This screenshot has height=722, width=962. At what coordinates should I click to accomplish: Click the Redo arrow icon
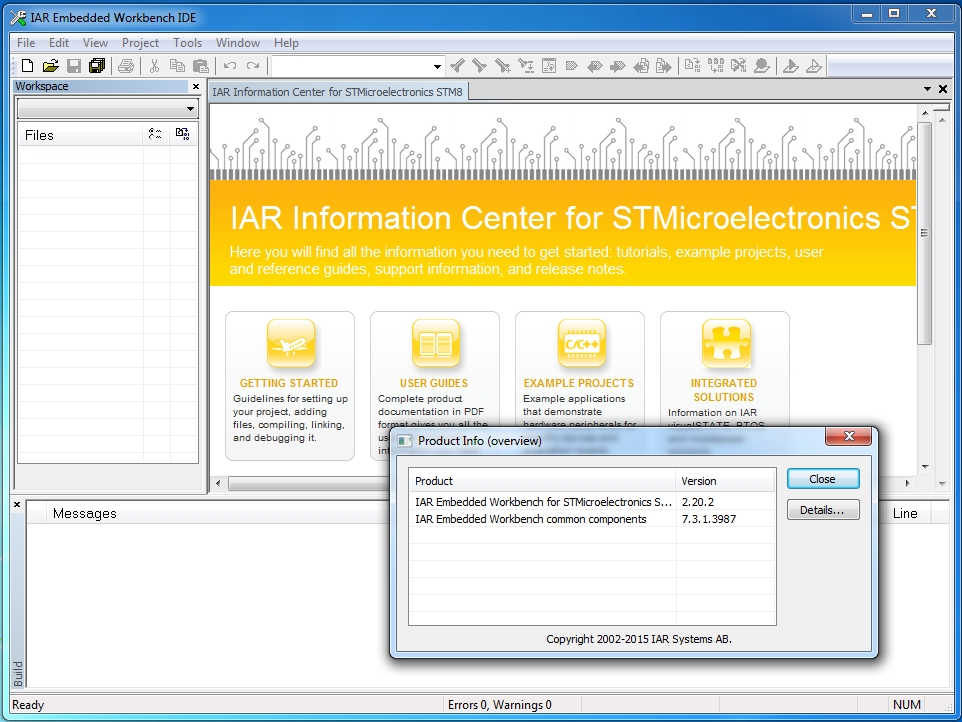click(253, 66)
